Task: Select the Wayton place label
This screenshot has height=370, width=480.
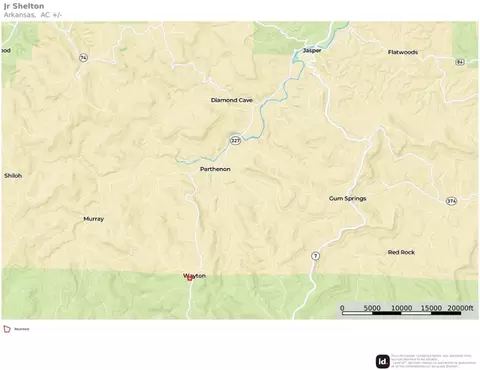Action: [x=194, y=276]
